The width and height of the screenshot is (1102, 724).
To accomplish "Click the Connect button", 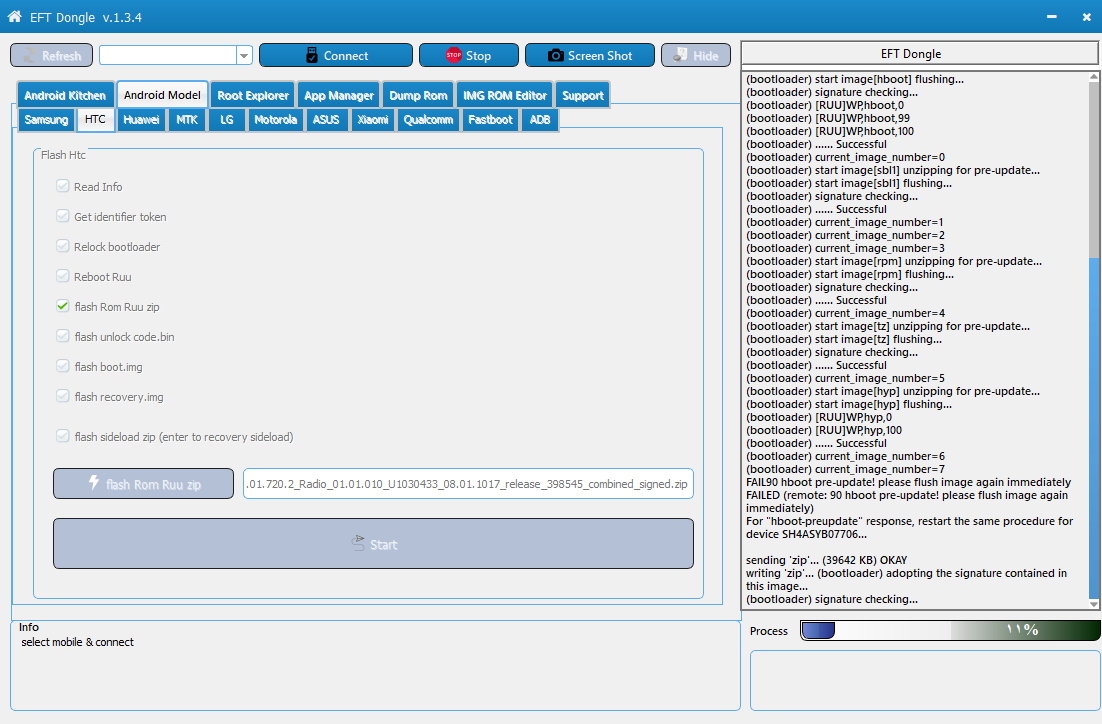I will coord(336,56).
